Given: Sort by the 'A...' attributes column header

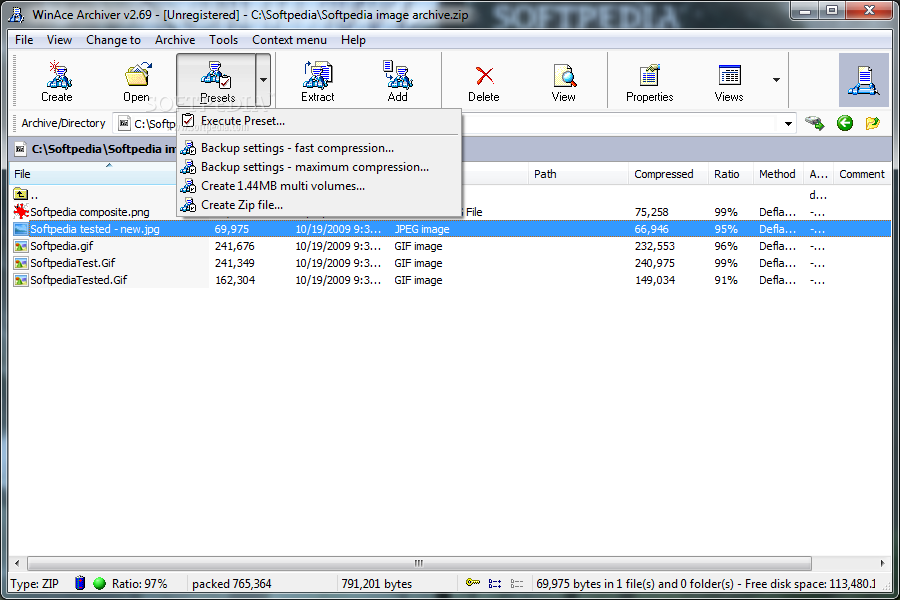Looking at the screenshot, I should click(818, 174).
